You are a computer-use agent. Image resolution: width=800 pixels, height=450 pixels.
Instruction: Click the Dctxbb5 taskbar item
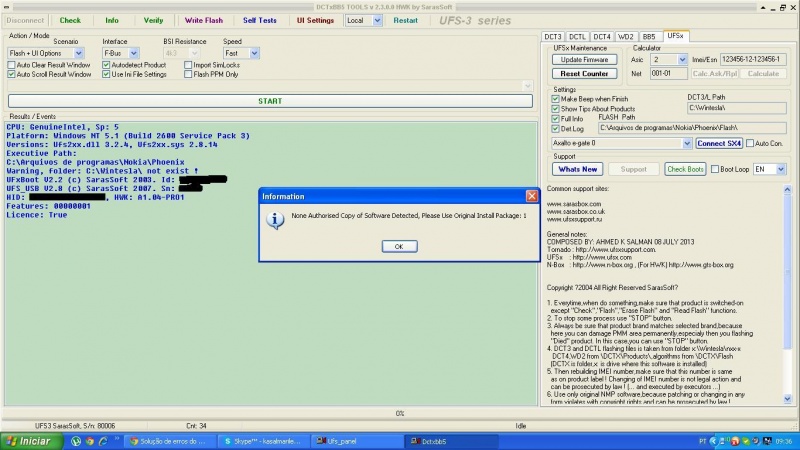[x=452, y=441]
